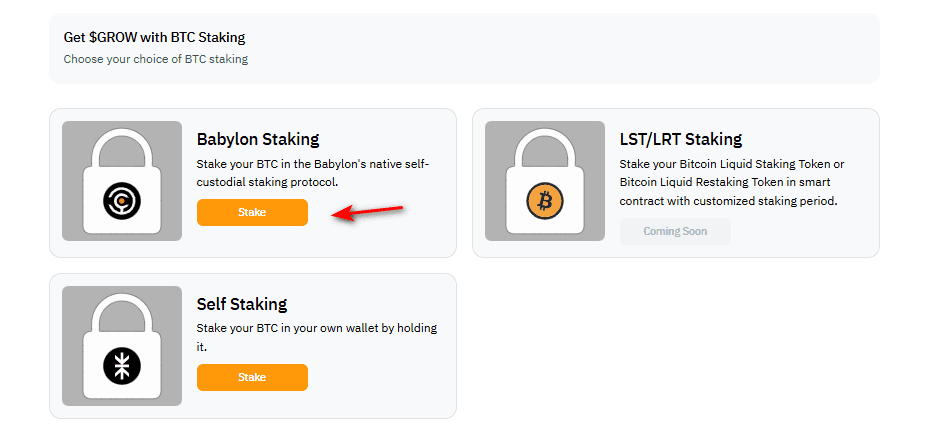Open the Self Staking heading
The image size is (926, 439).
242,304
